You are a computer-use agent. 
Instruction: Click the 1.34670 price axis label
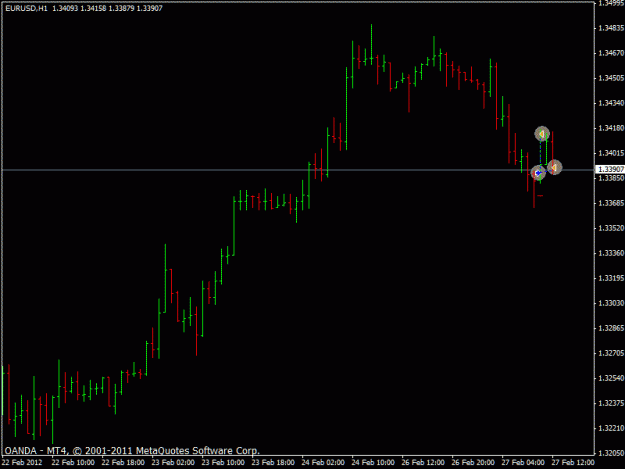click(611, 53)
